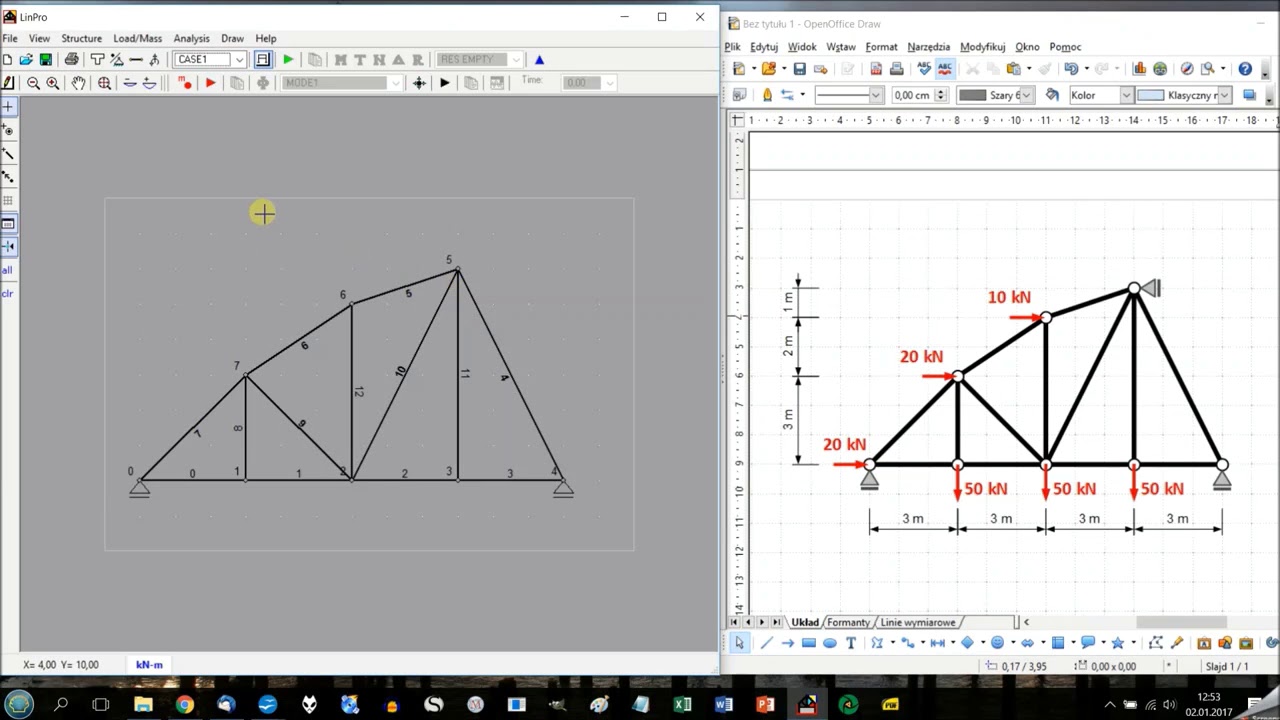This screenshot has height=720, width=1280.
Task: Click the save icon in OpenOffice Draw
Action: click(799, 69)
